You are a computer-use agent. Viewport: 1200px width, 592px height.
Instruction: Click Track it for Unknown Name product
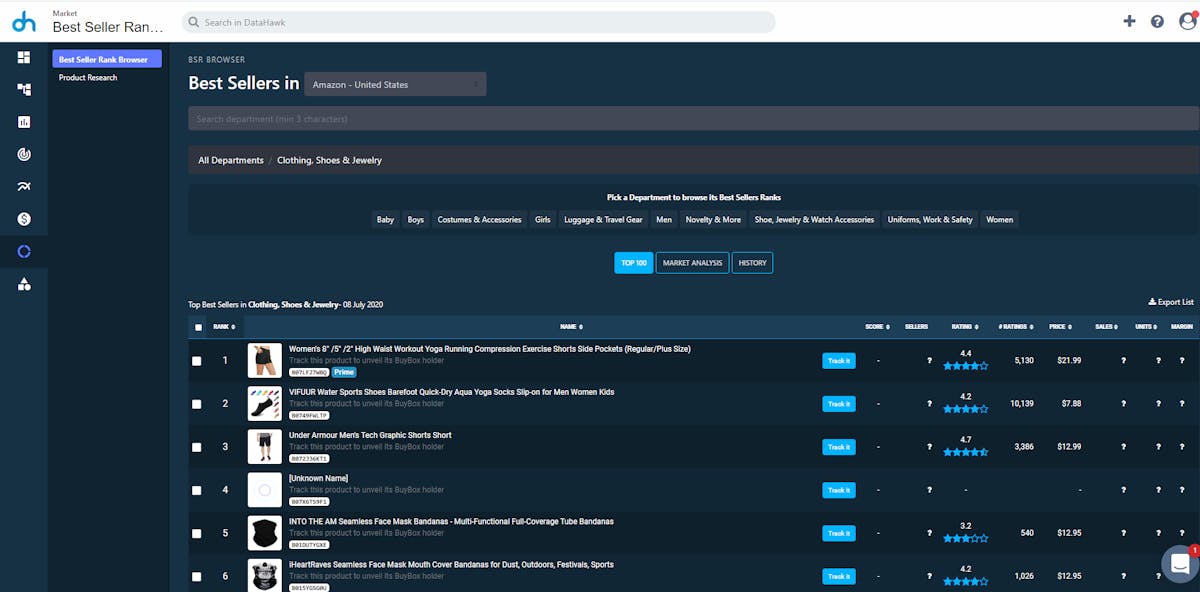point(839,490)
